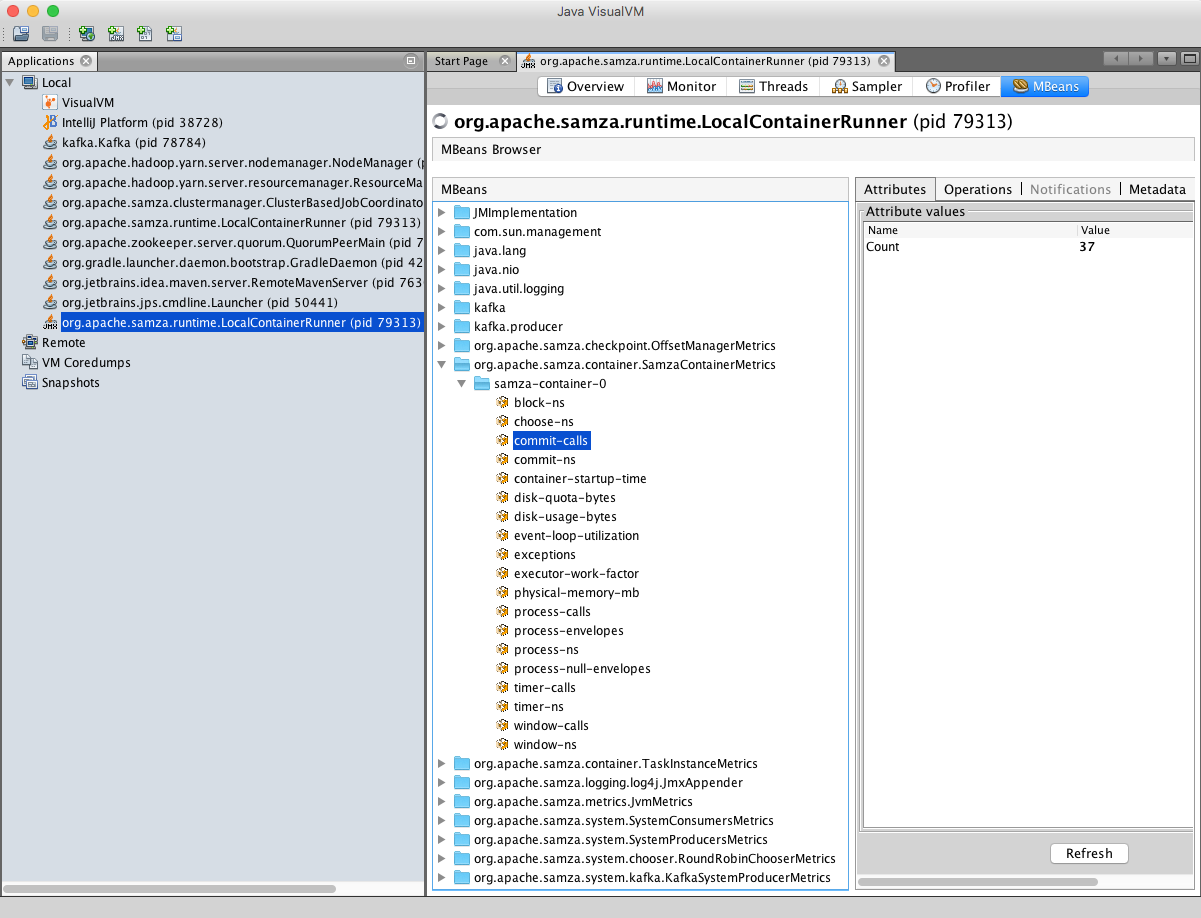Click Add Application Snapshot toolbar icon
This screenshot has width=1201, height=918.
pyautogui.click(x=174, y=34)
